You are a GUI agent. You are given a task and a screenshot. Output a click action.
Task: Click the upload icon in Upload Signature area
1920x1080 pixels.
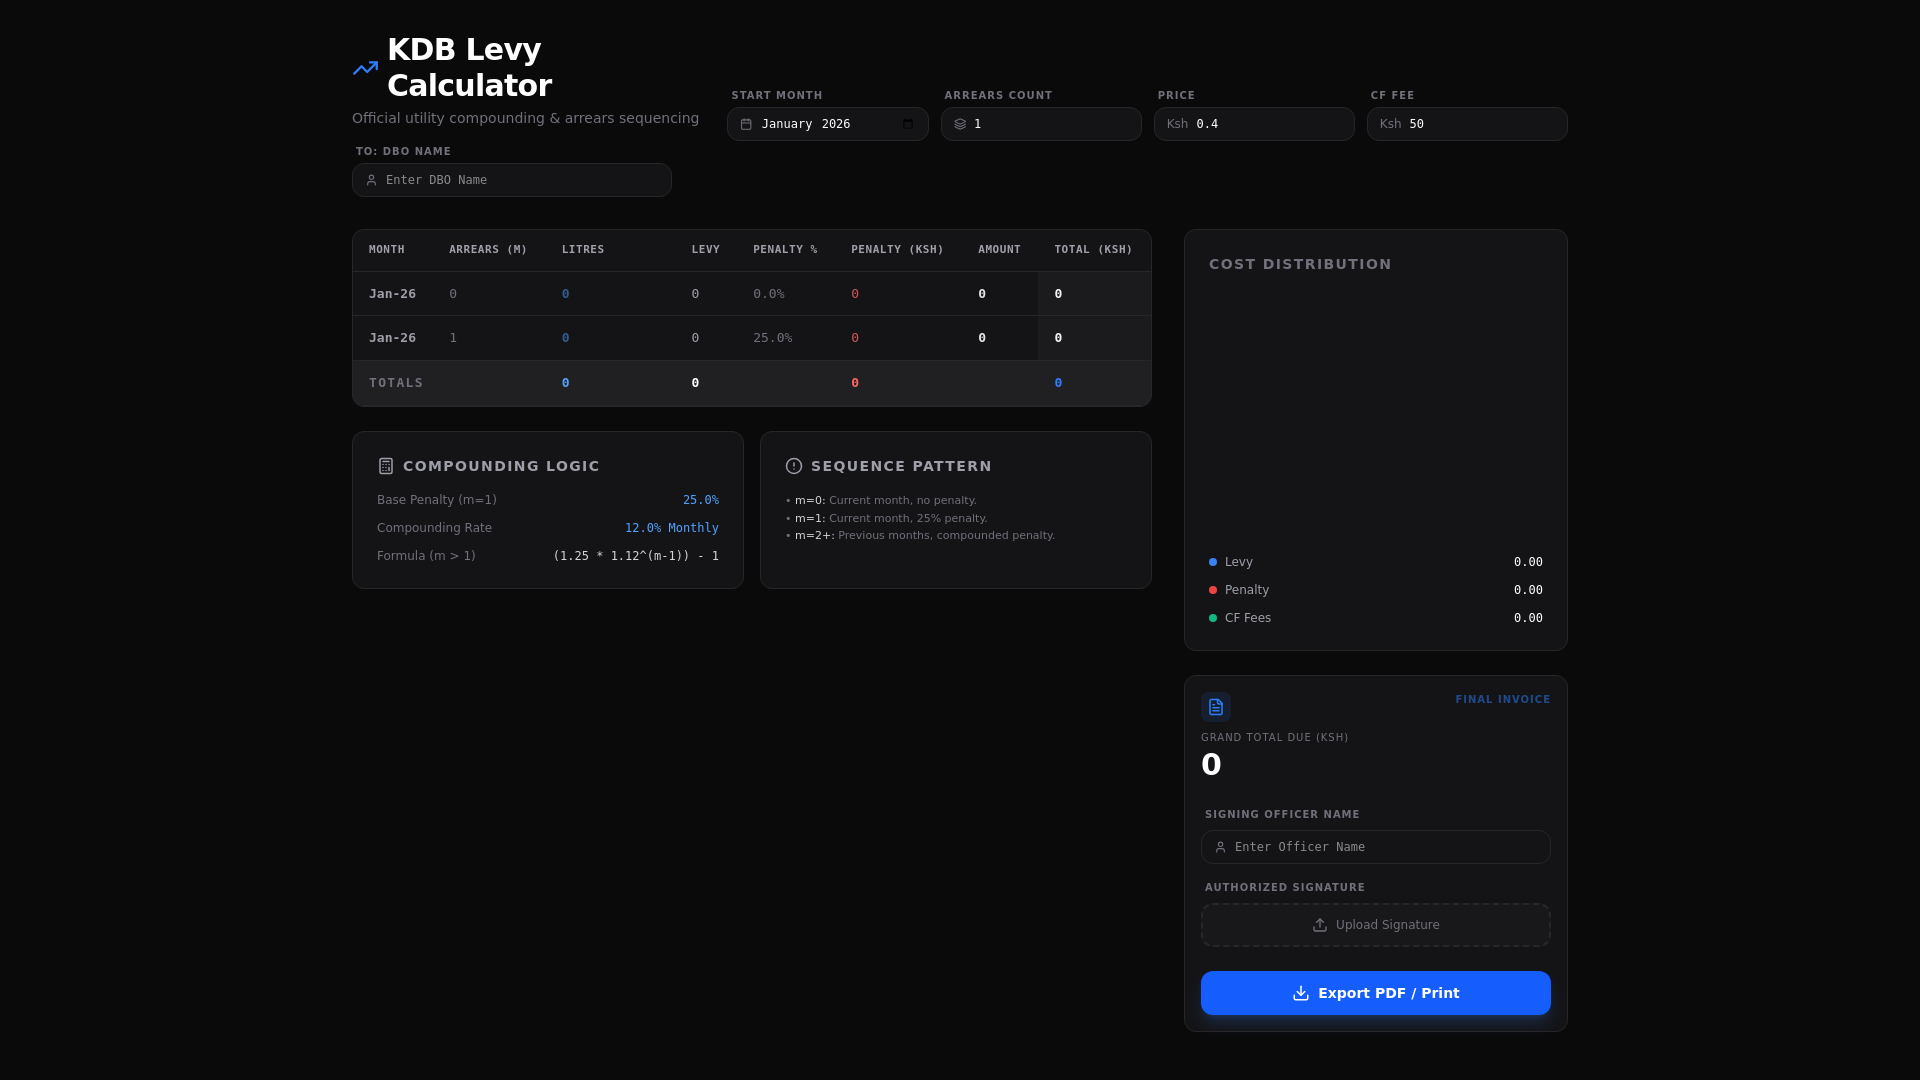(x=1320, y=925)
